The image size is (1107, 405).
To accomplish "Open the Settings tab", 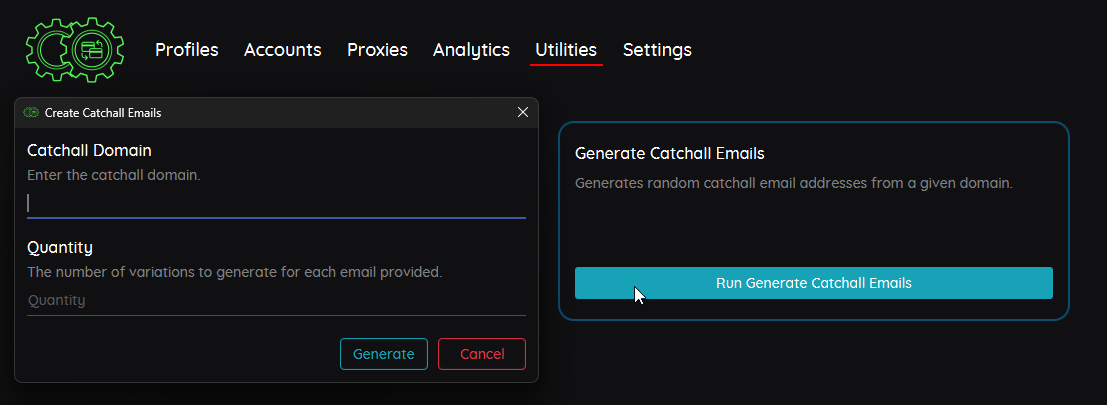I will (657, 50).
